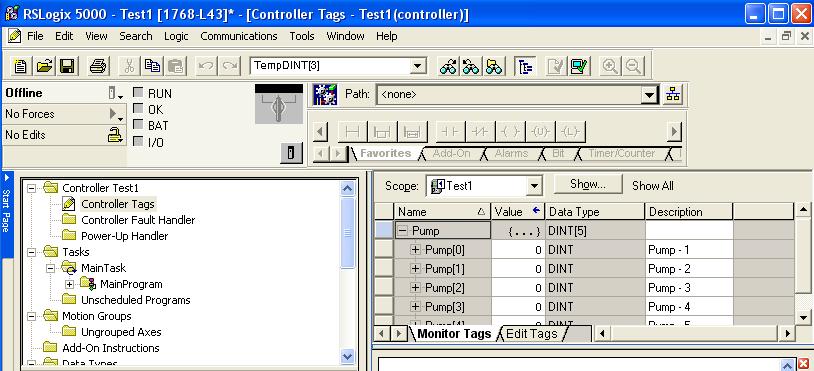Insert a Branch Level element from instruction toolbar
The width and height of the screenshot is (814, 371).
412,132
